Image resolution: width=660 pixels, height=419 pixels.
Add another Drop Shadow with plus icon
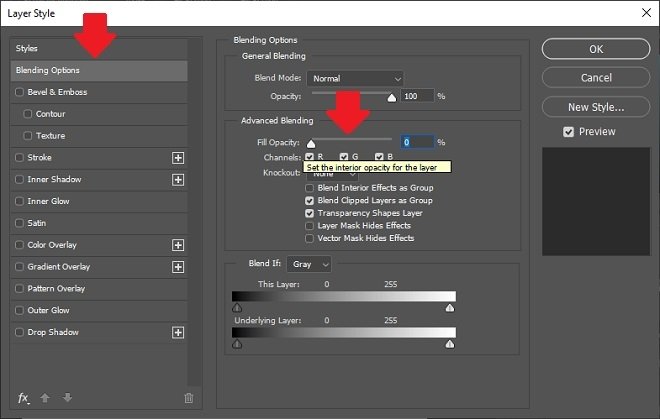tap(178, 333)
